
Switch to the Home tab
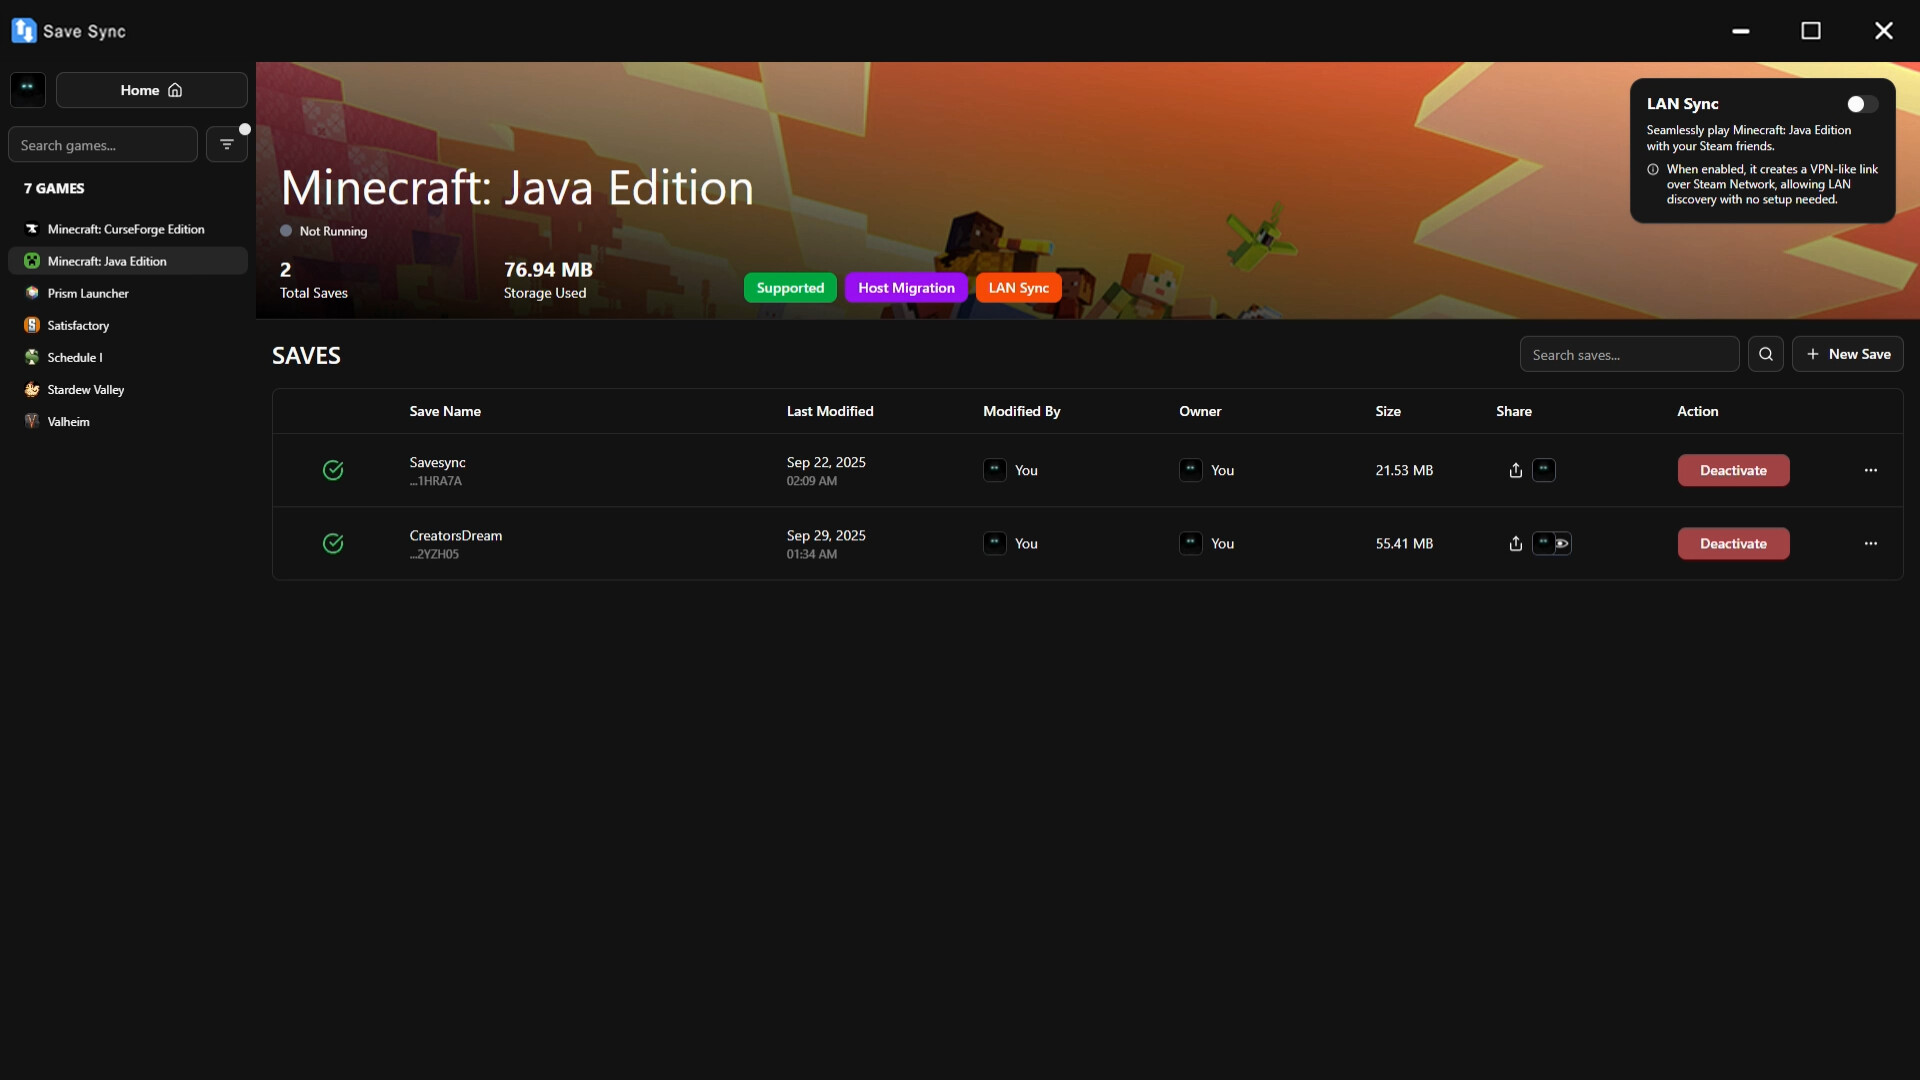[151, 90]
